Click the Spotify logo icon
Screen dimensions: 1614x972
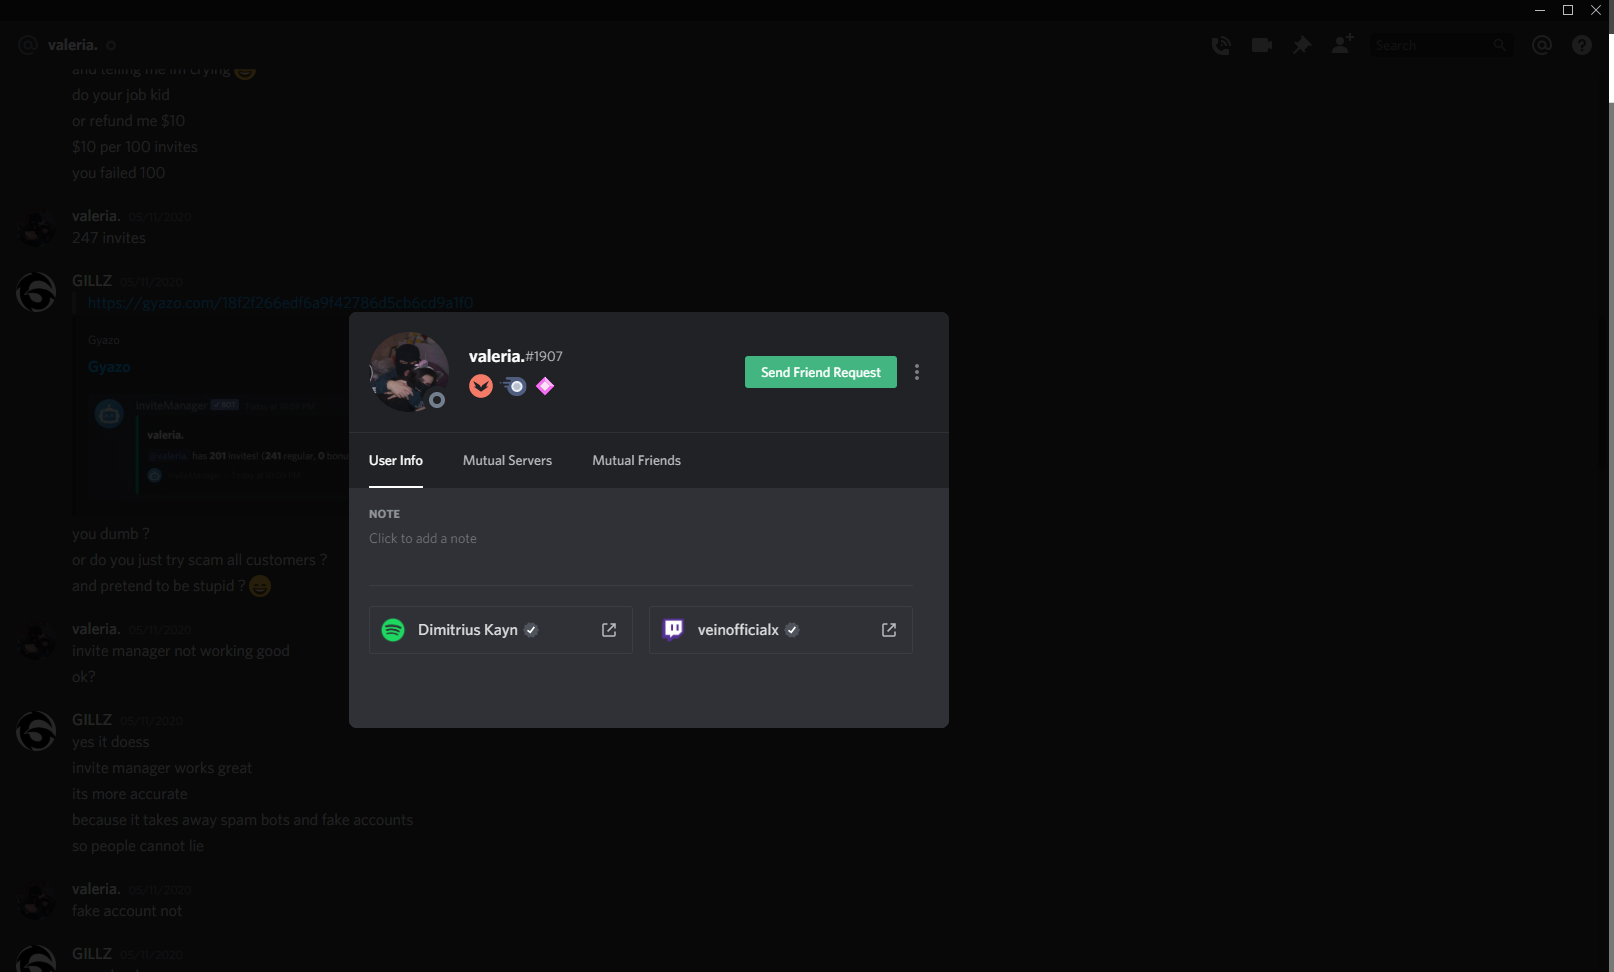[x=393, y=630]
